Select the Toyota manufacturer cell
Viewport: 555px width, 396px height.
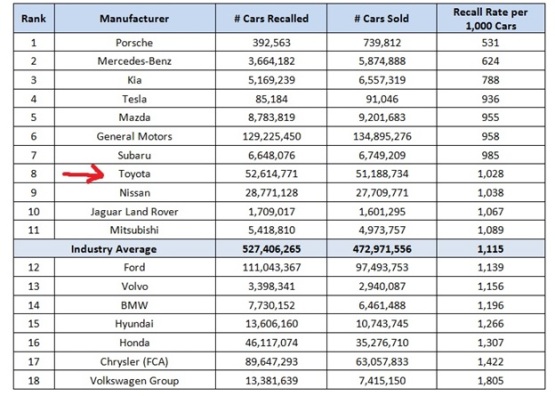135,174
